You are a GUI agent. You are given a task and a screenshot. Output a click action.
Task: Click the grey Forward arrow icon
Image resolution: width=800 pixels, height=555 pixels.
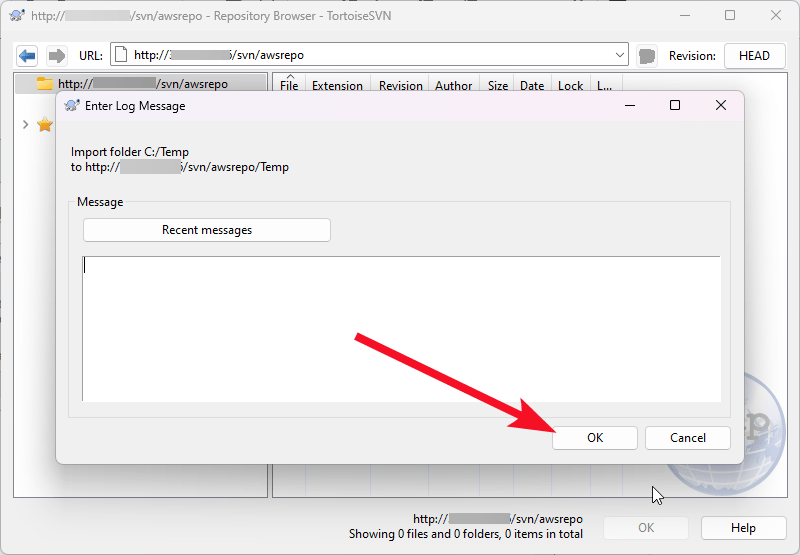click(57, 56)
